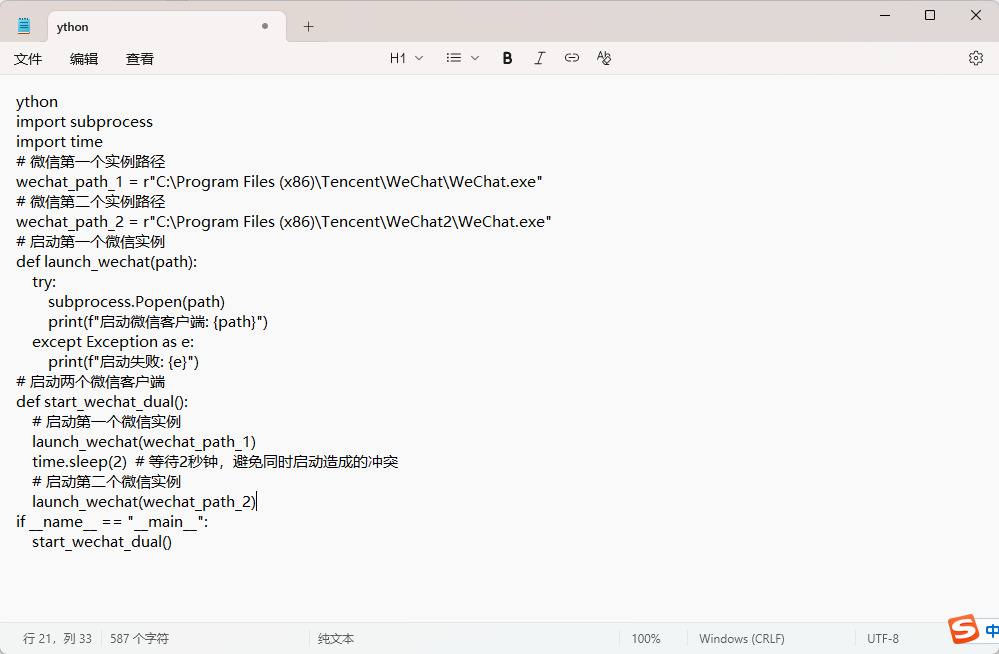Click the 'except Exception as e:' line

click(113, 342)
